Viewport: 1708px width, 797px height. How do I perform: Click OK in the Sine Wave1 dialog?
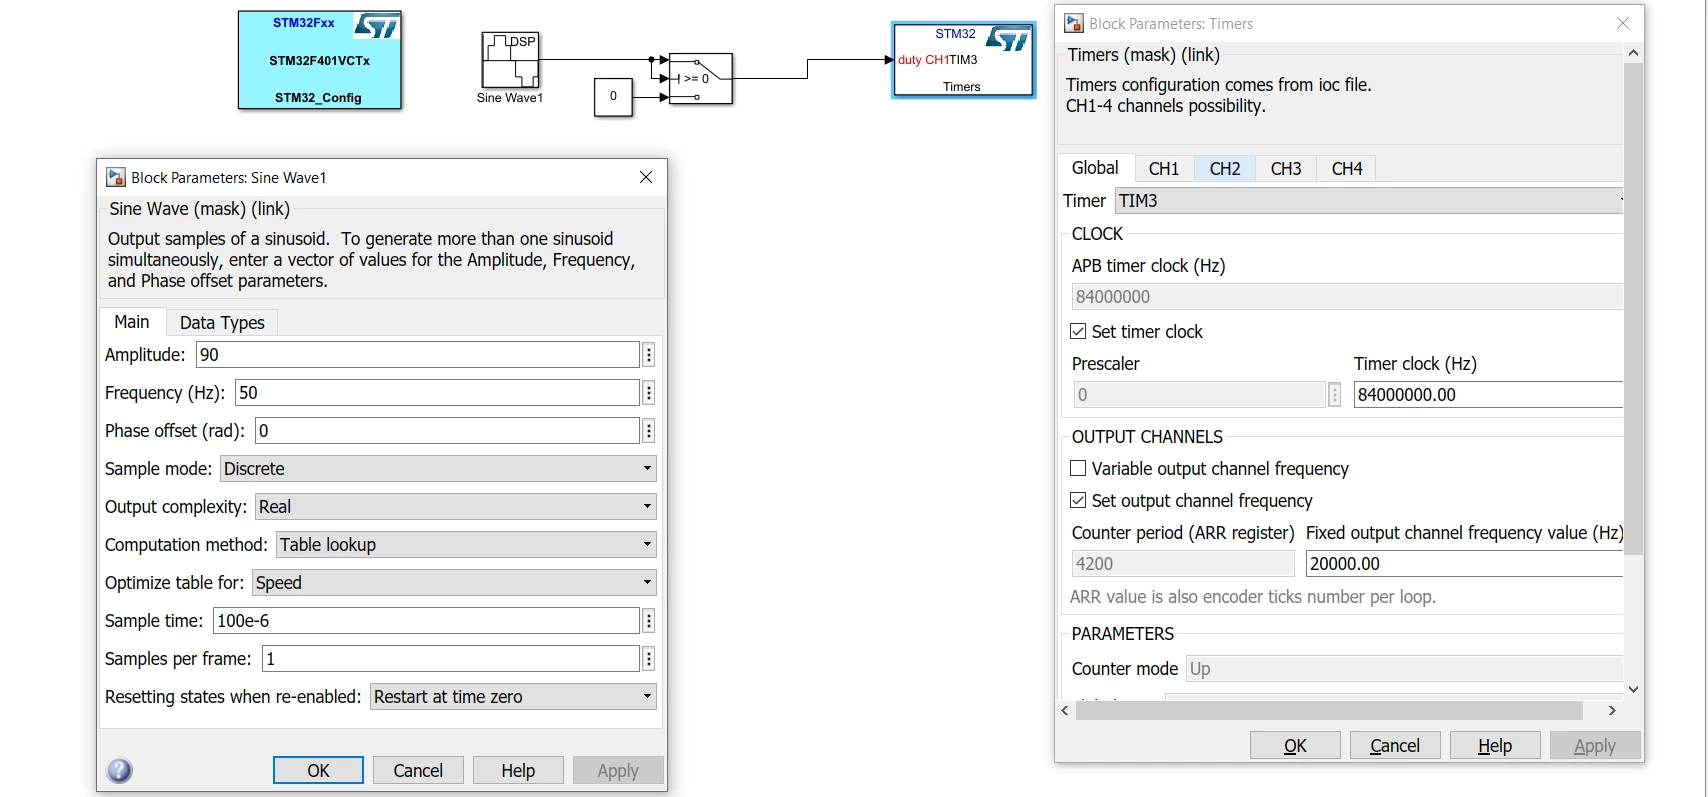(318, 770)
